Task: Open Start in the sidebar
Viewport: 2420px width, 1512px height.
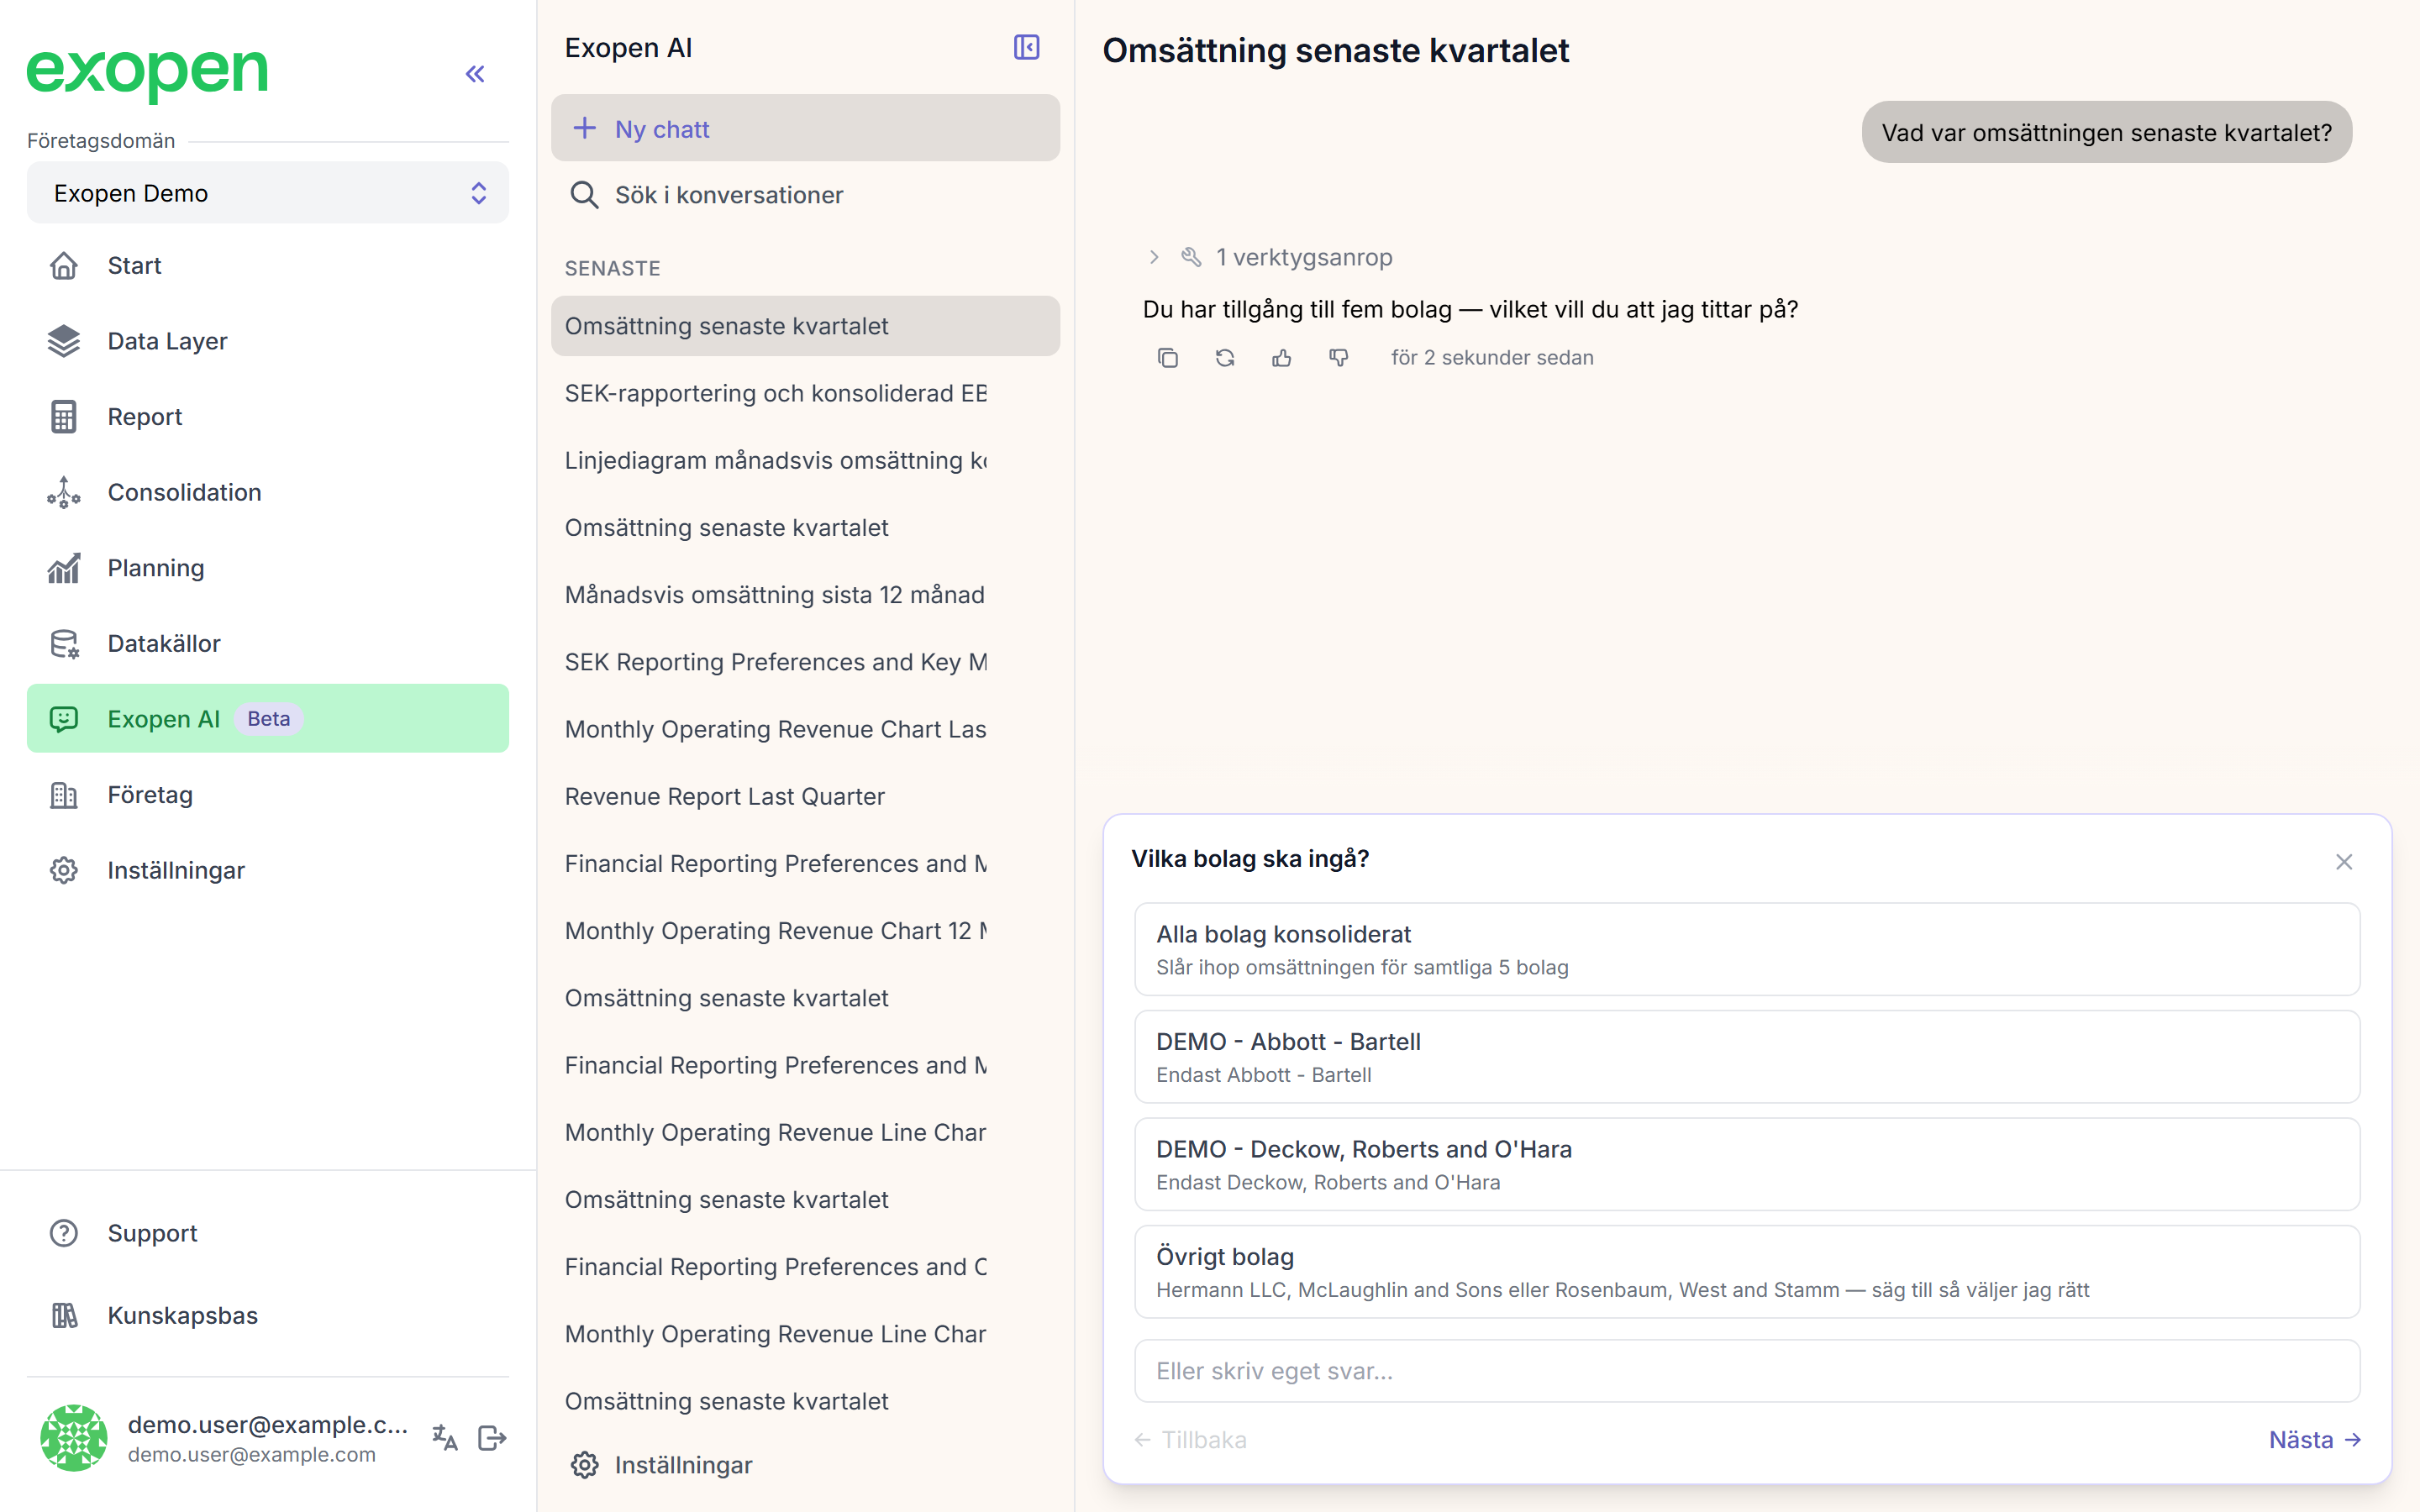Action: tap(268, 266)
